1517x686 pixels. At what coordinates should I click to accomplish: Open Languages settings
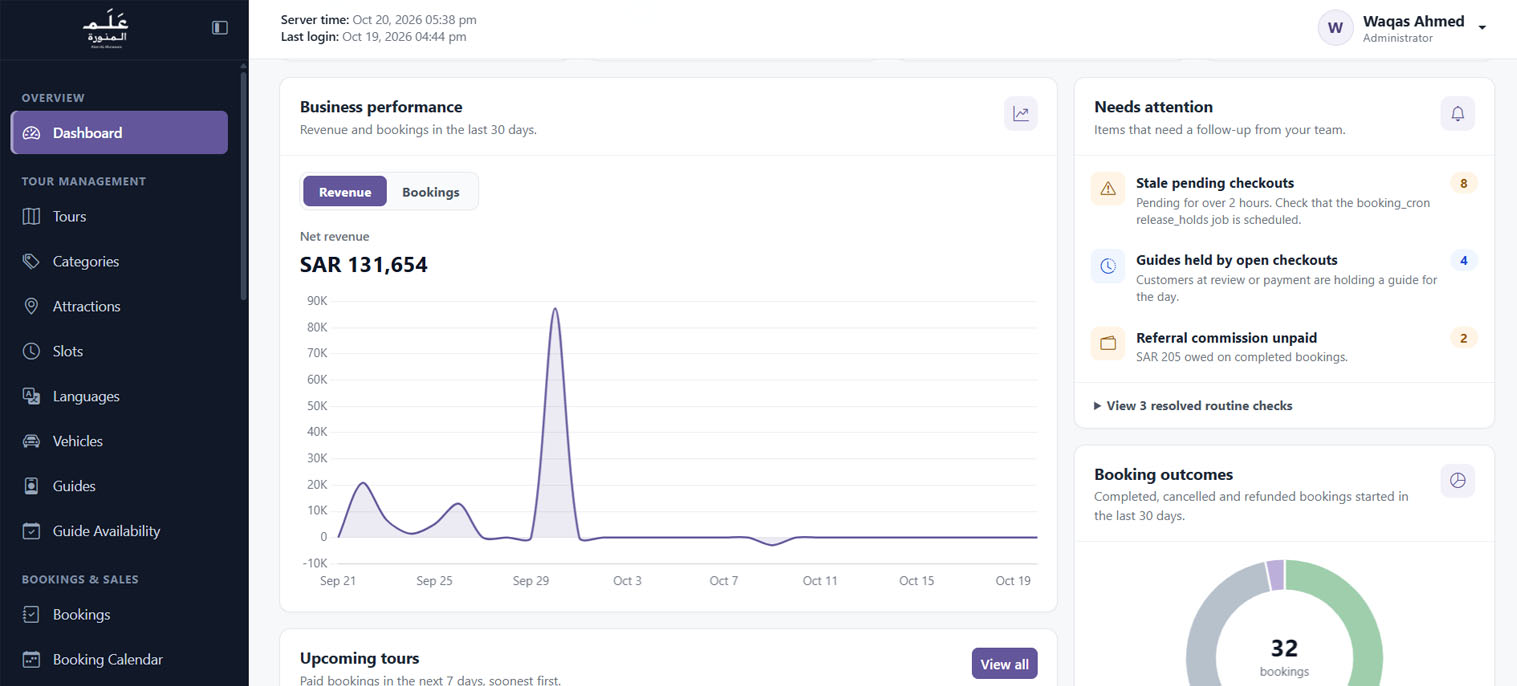click(119, 396)
